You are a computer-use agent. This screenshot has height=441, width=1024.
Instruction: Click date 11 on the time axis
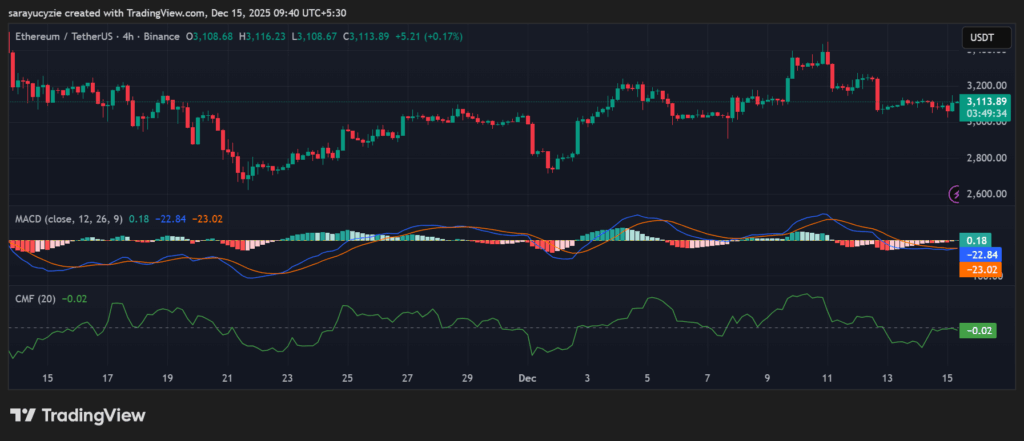click(x=827, y=379)
